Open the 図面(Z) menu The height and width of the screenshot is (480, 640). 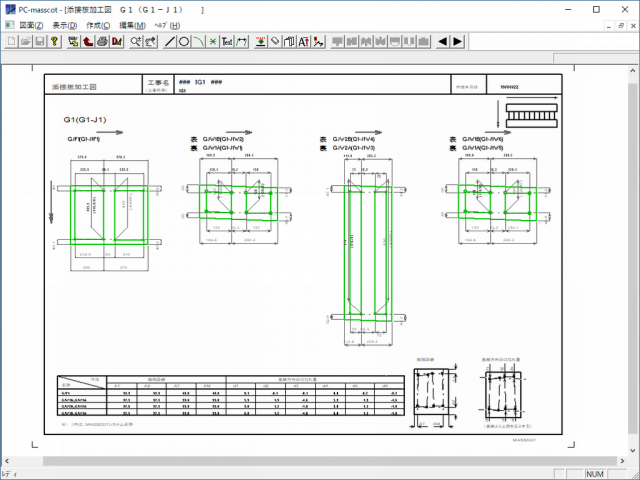click(32, 25)
